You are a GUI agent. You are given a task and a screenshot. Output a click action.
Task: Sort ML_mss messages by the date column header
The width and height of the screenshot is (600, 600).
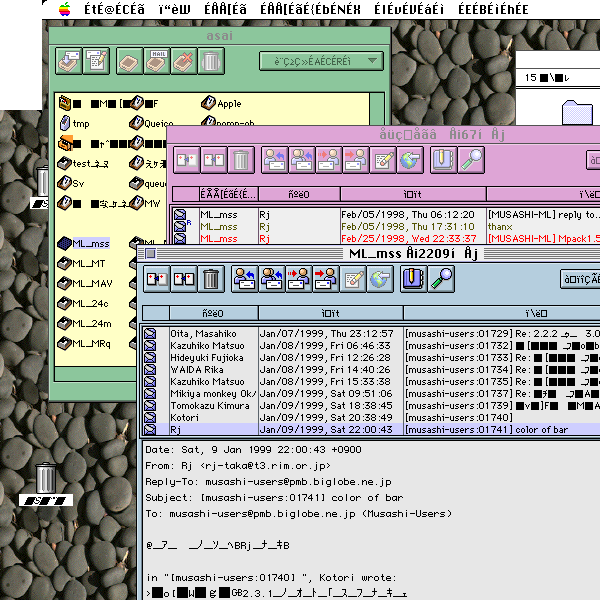329,313
